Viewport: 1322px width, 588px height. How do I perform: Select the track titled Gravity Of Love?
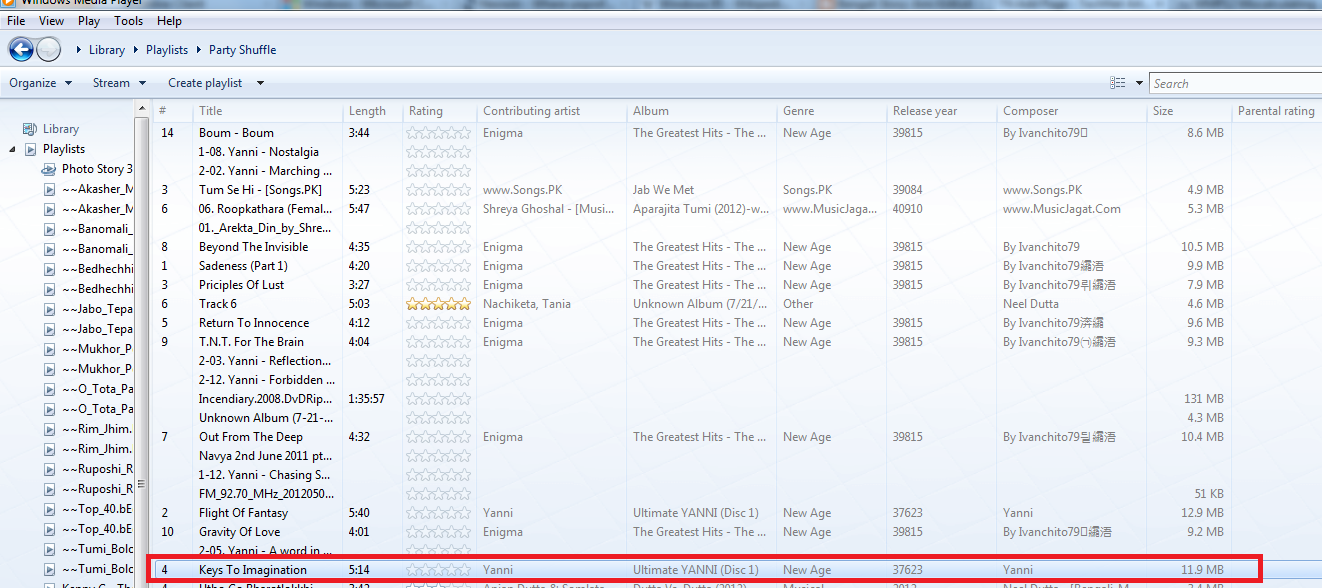tap(239, 532)
